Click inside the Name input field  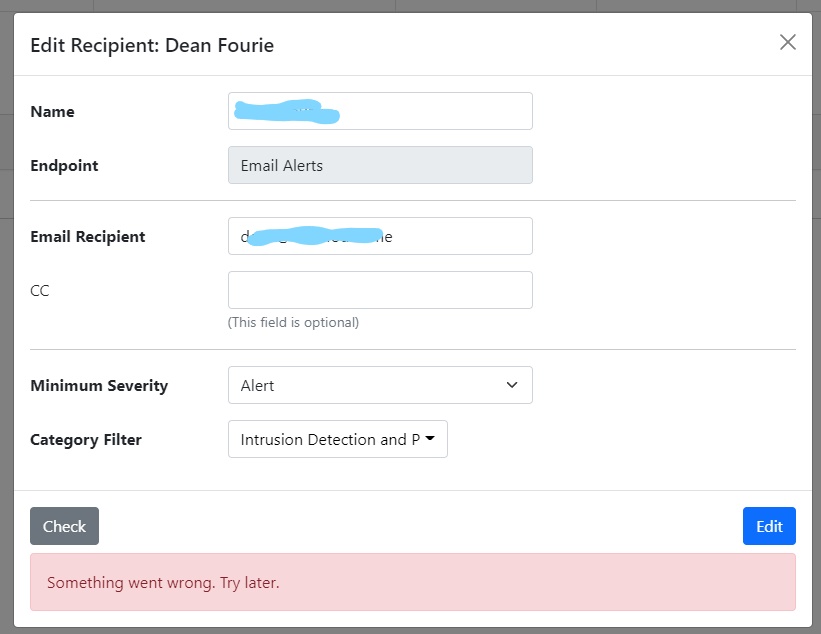pos(380,111)
